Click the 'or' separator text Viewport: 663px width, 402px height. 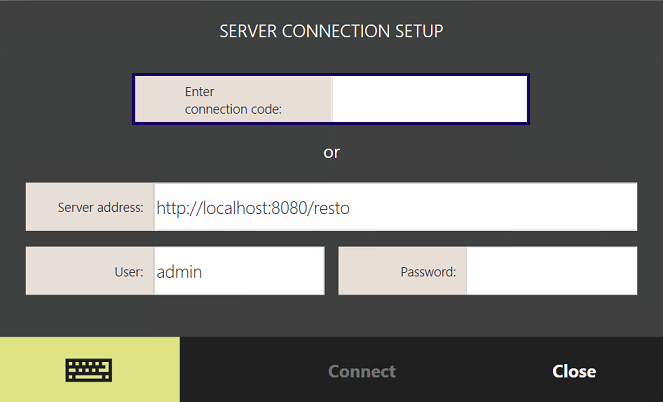click(x=331, y=153)
